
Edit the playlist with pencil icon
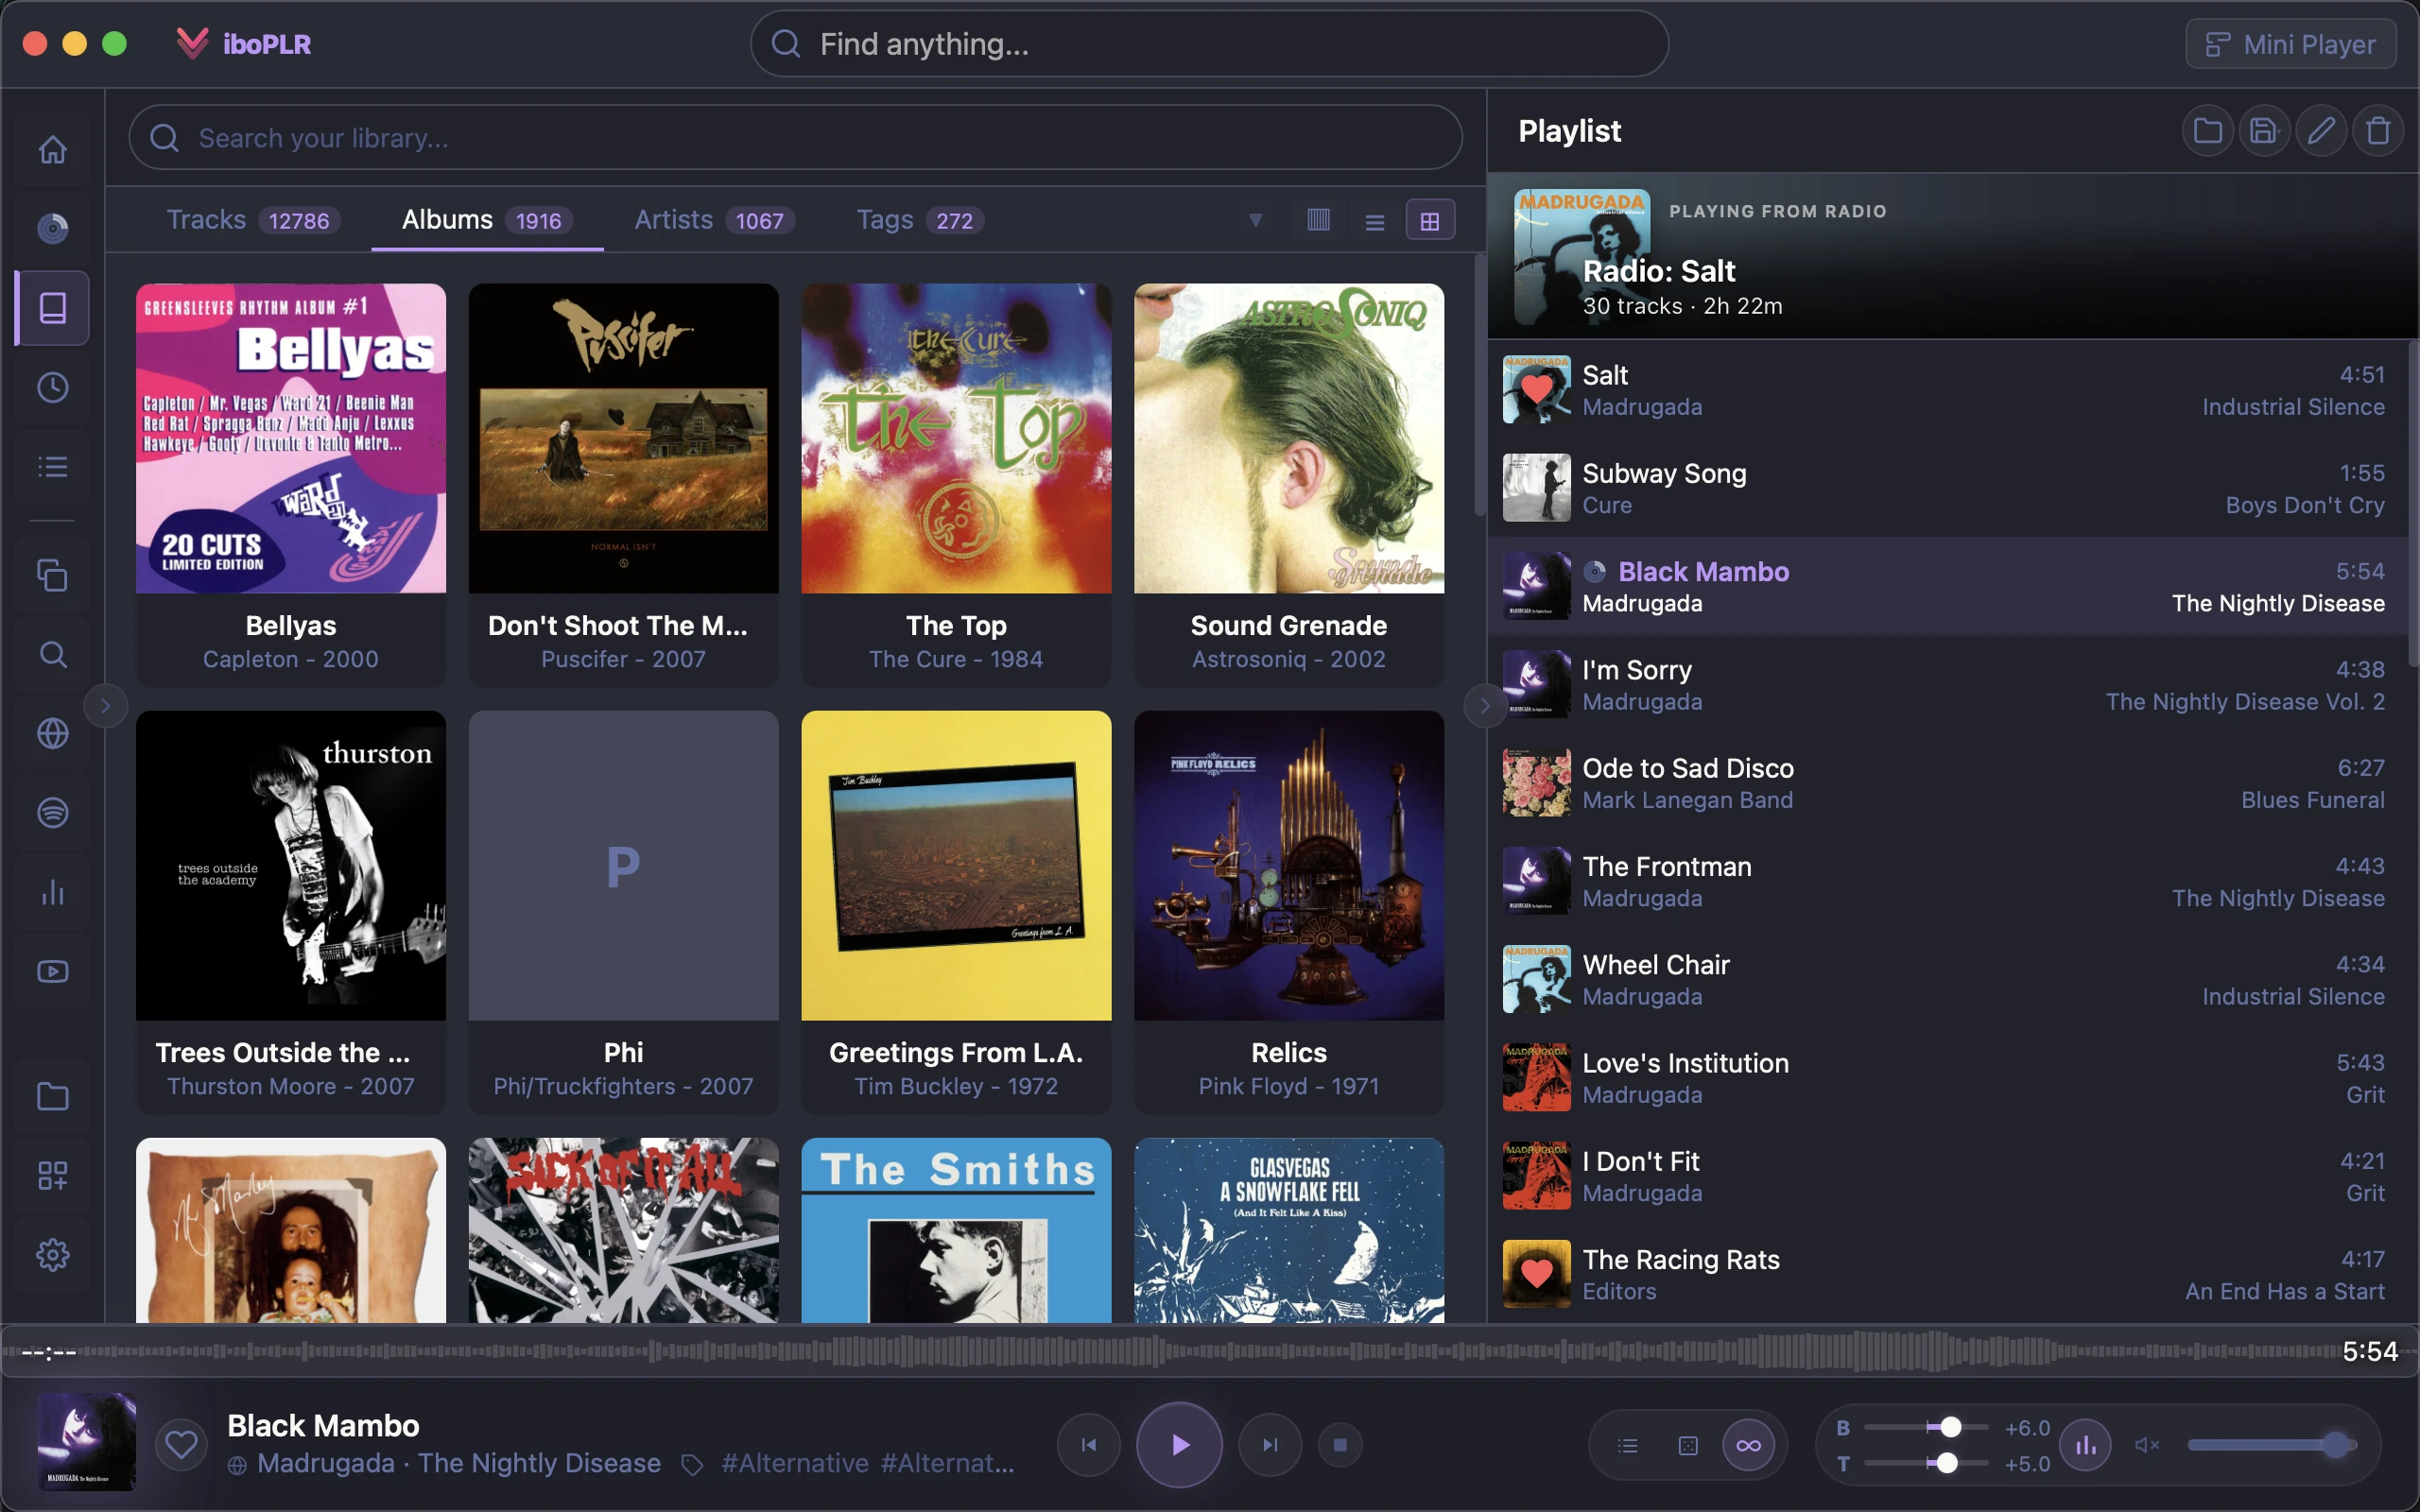tap(2321, 131)
